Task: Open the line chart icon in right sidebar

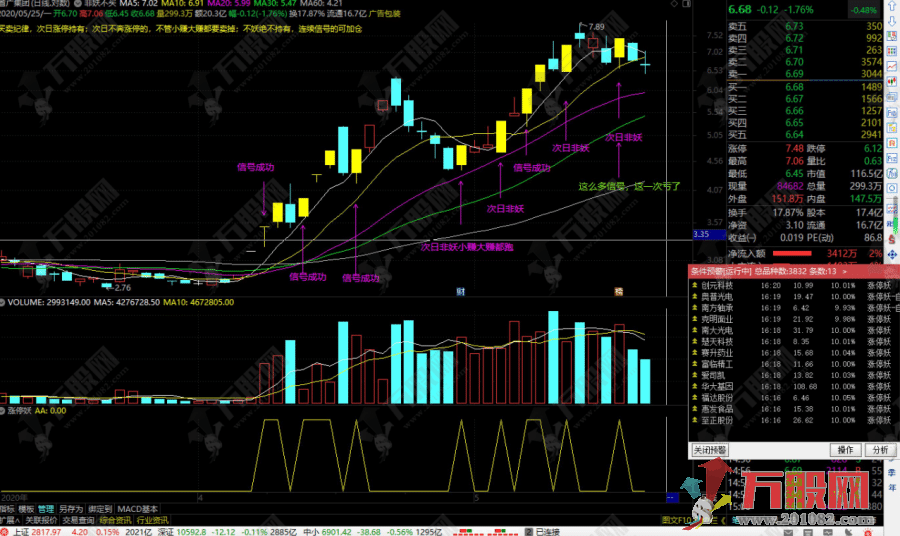Action: click(x=892, y=67)
